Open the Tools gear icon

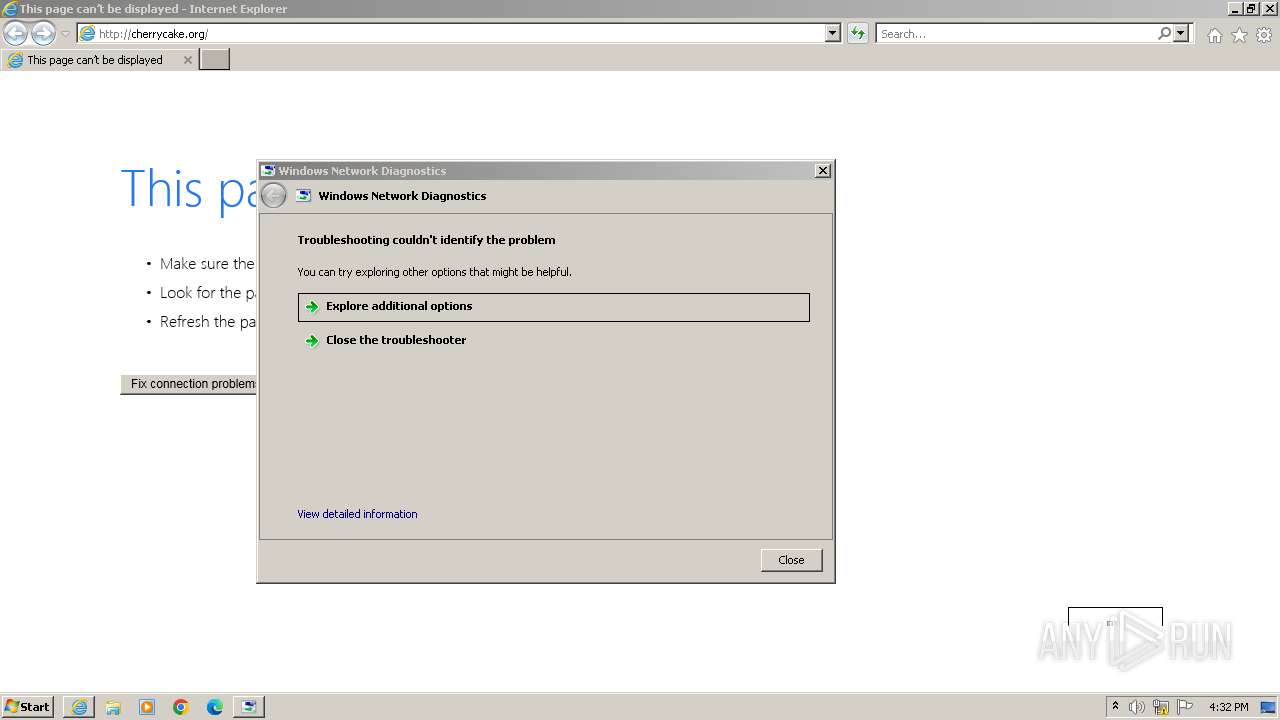pos(1264,35)
